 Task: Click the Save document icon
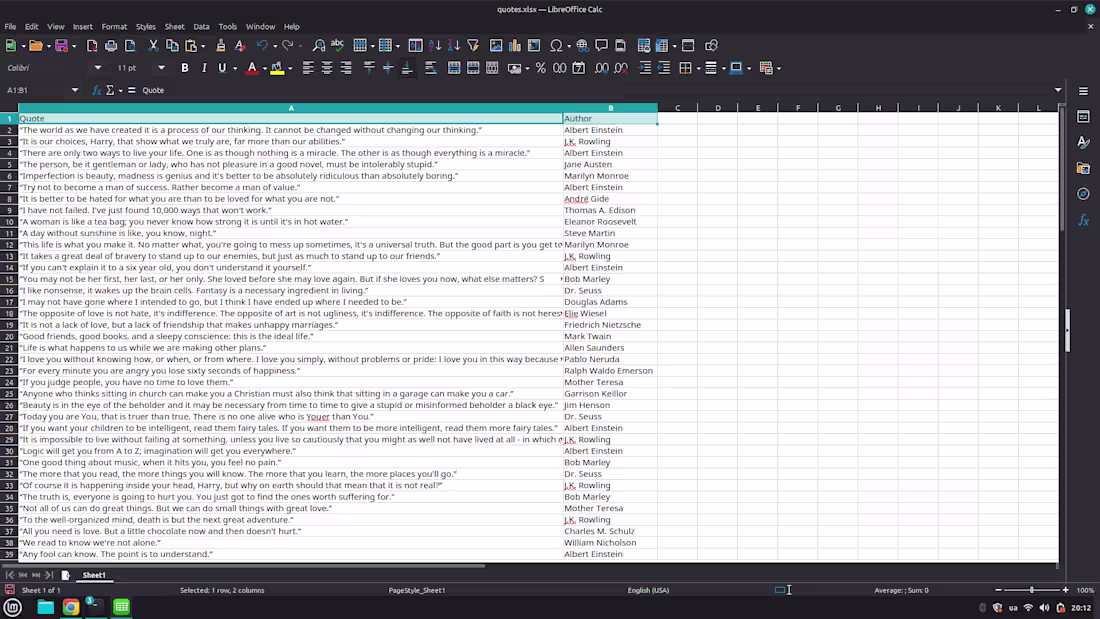(x=61, y=46)
